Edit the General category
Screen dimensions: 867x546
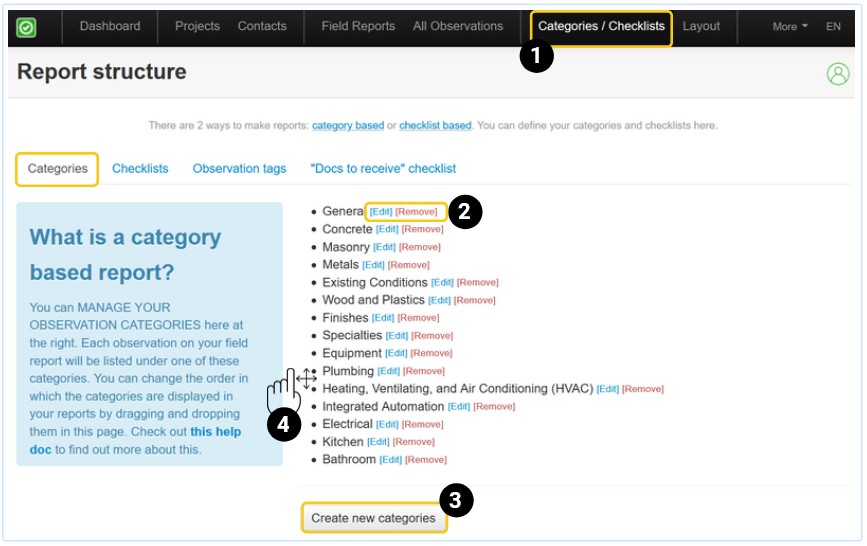pos(381,212)
